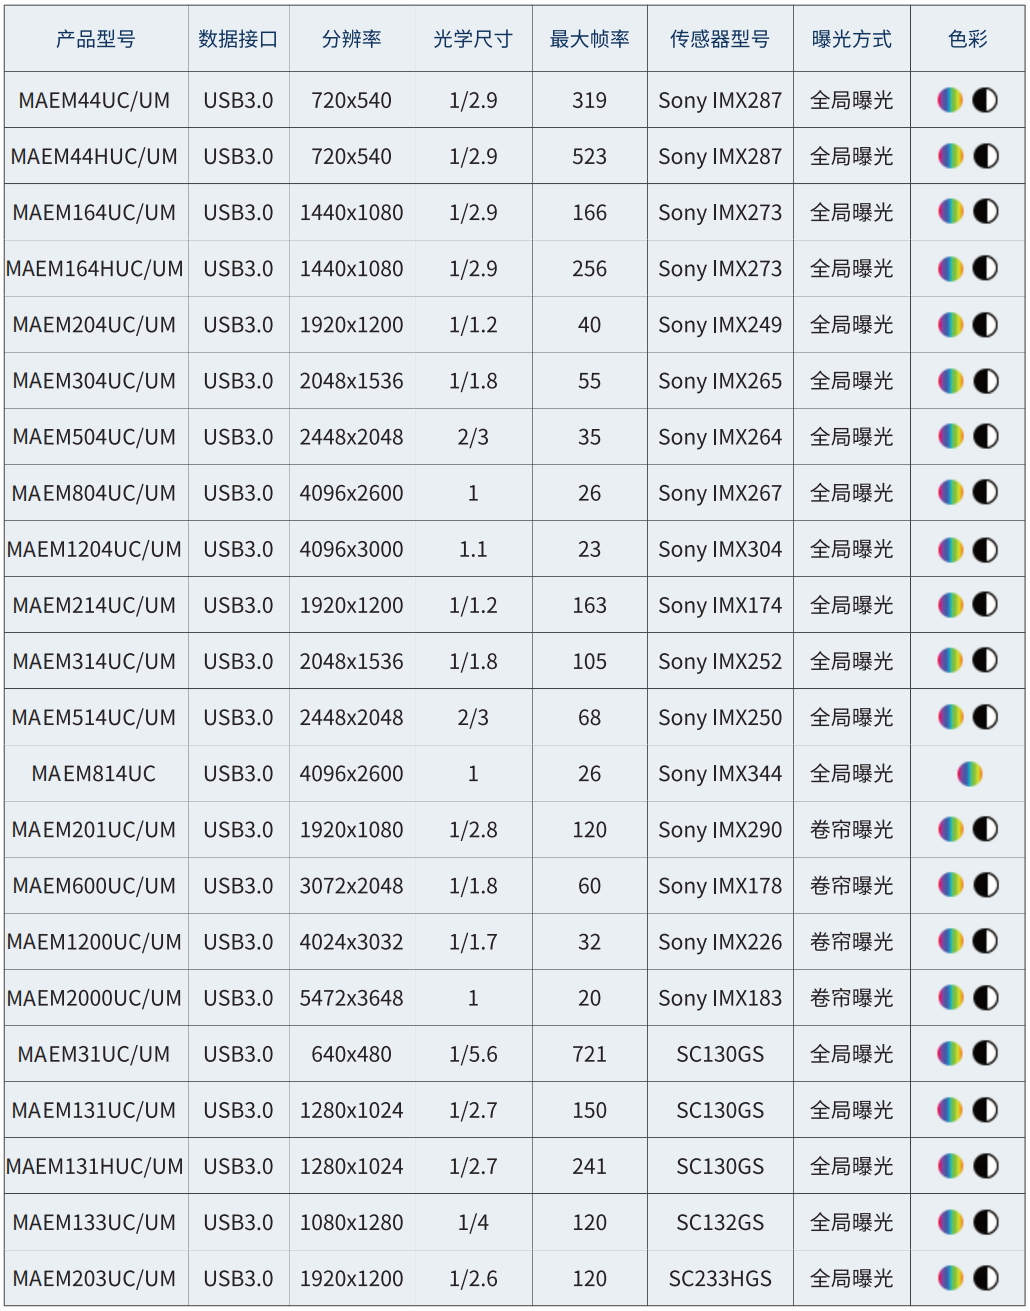Screen dimensions: 1030x1311
Task: Click the monochrome icon for MAEM203UC/UM
Action: pyautogui.click(x=986, y=1278)
